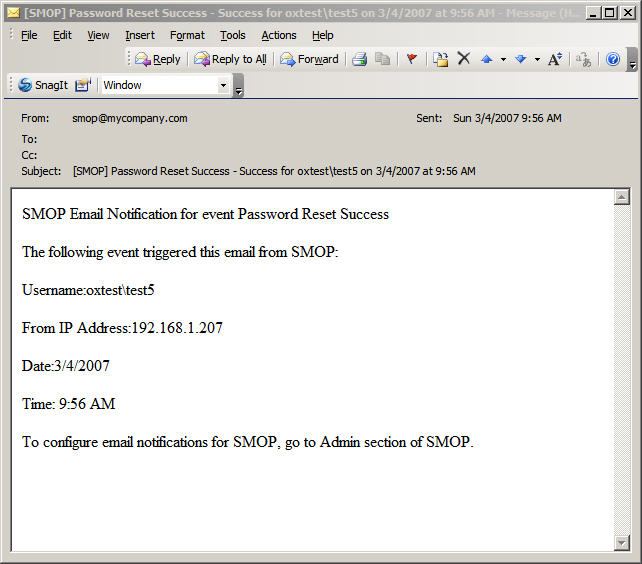The height and width of the screenshot is (564, 642).
Task: Click the subject line text
Action: (274, 171)
